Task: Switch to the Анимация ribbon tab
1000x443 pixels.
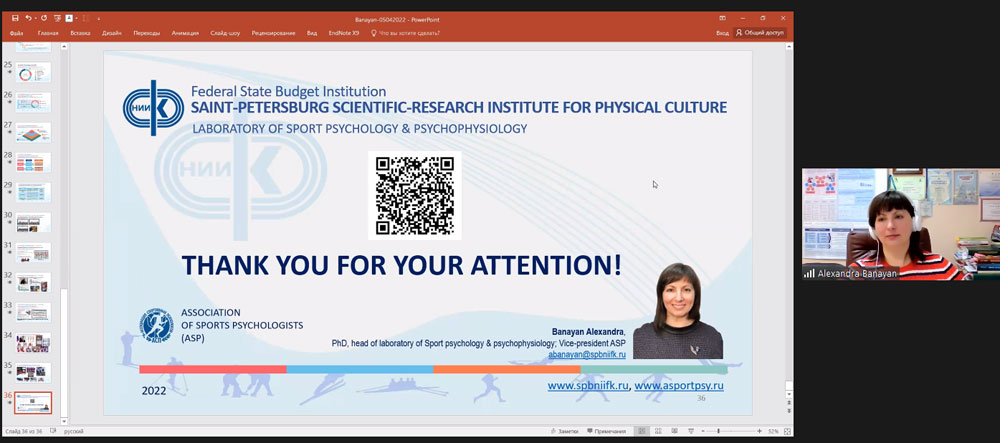Action: pyautogui.click(x=185, y=33)
